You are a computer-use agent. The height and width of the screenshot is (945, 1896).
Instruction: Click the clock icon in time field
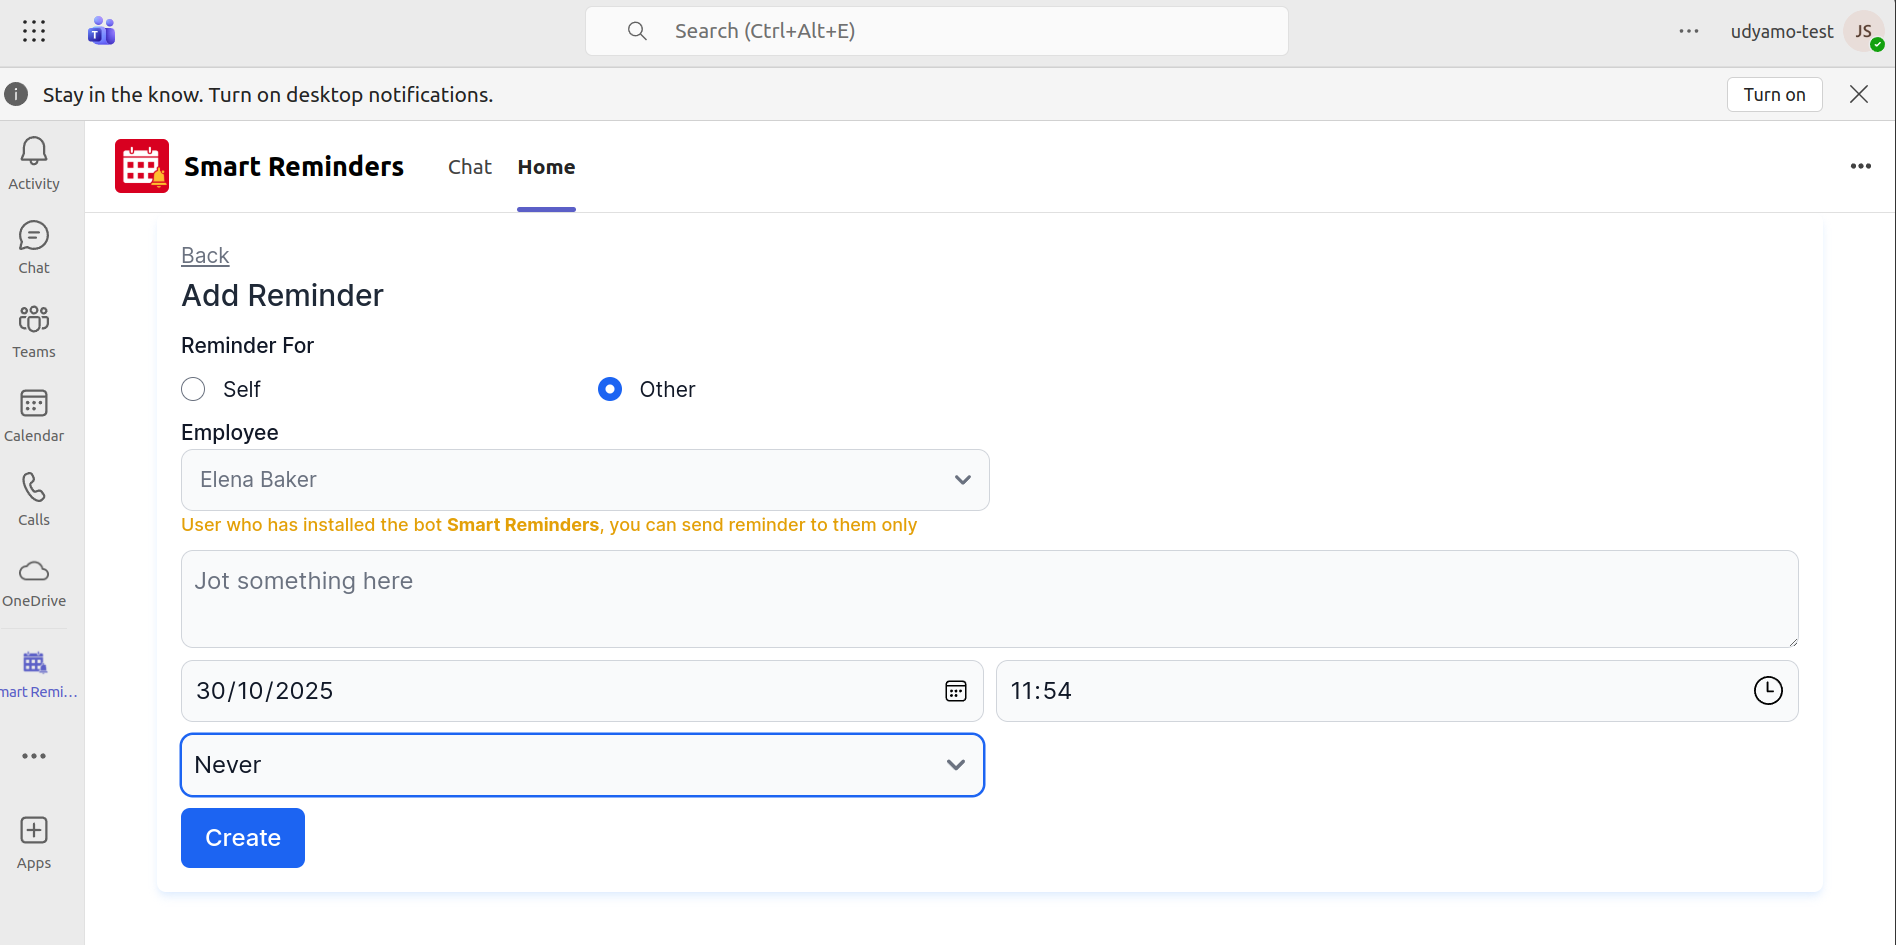1768,691
